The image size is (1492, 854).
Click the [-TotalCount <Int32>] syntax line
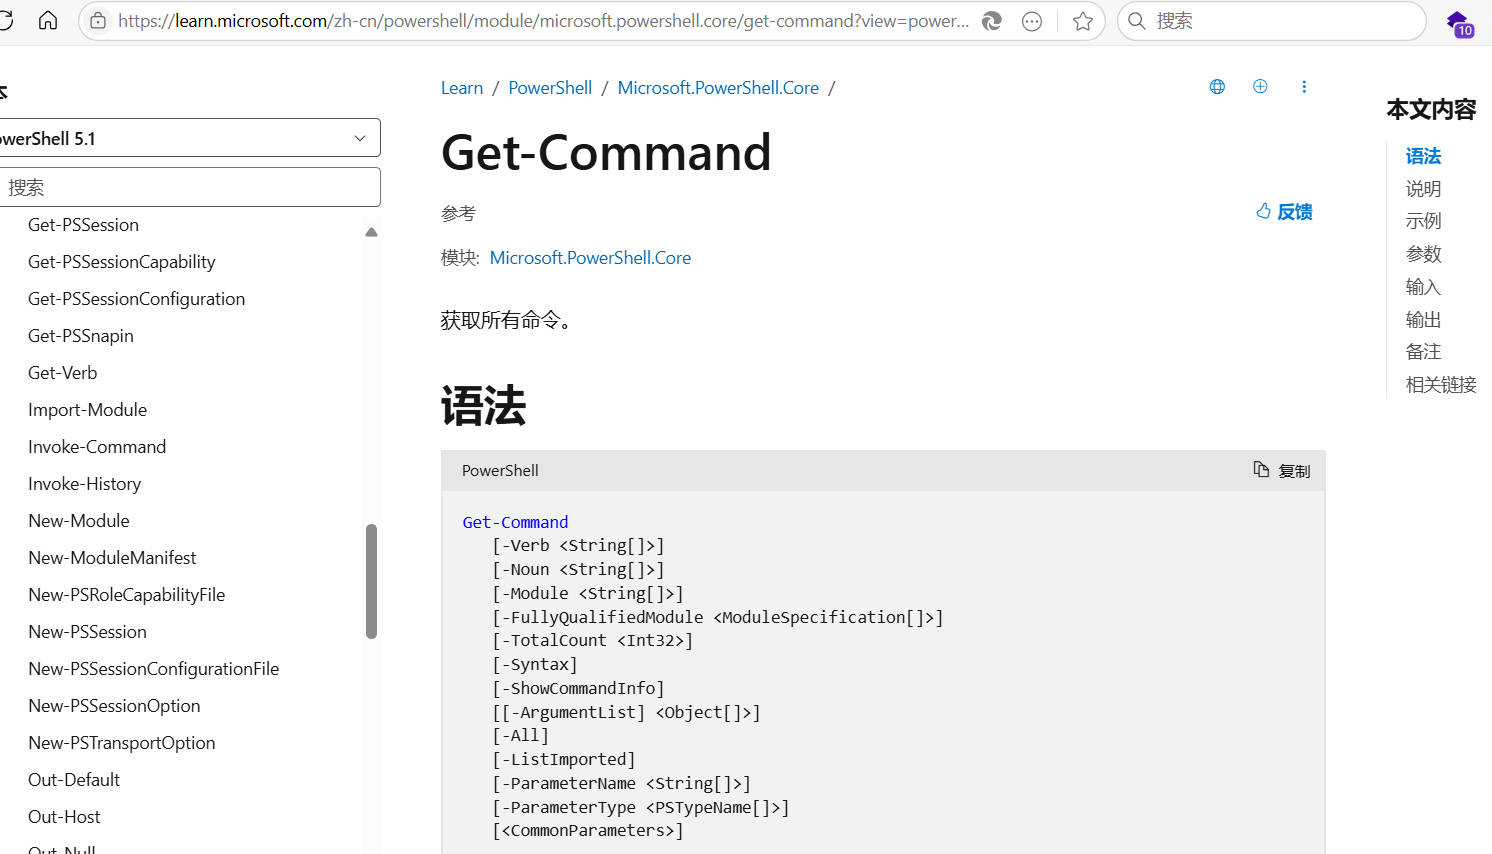tap(592, 641)
